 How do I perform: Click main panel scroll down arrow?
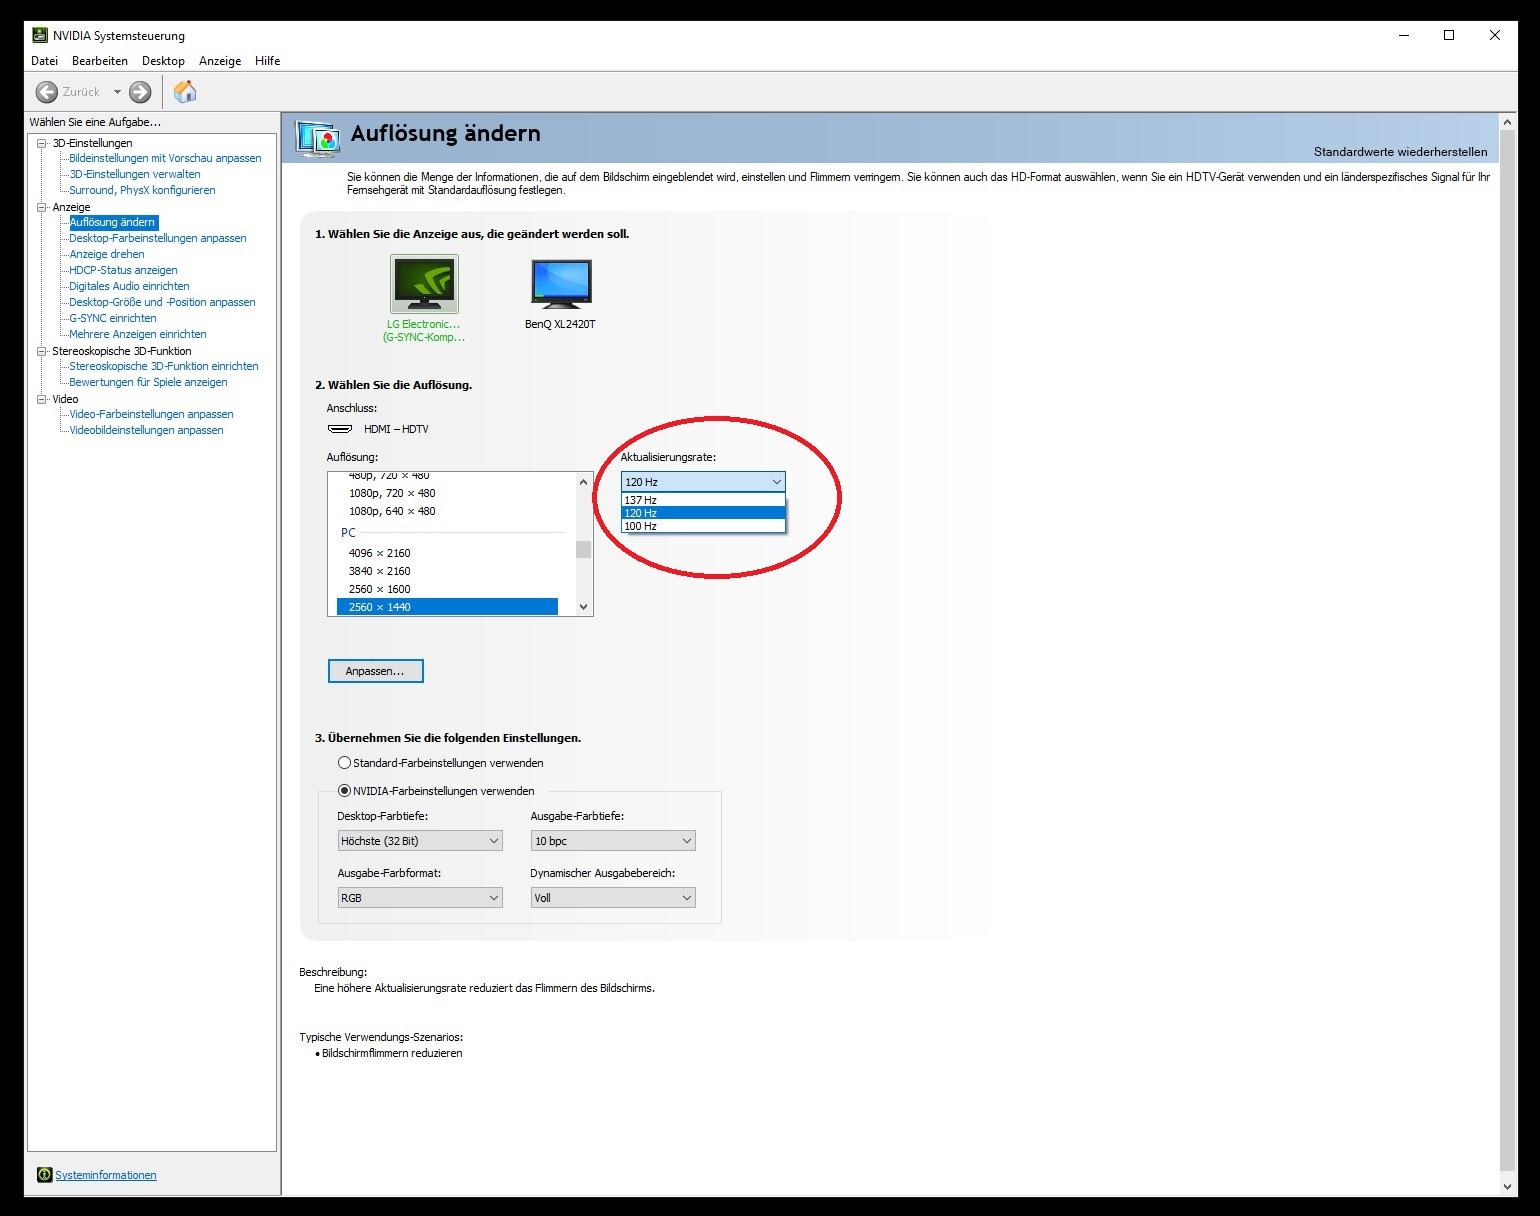tap(1509, 1186)
